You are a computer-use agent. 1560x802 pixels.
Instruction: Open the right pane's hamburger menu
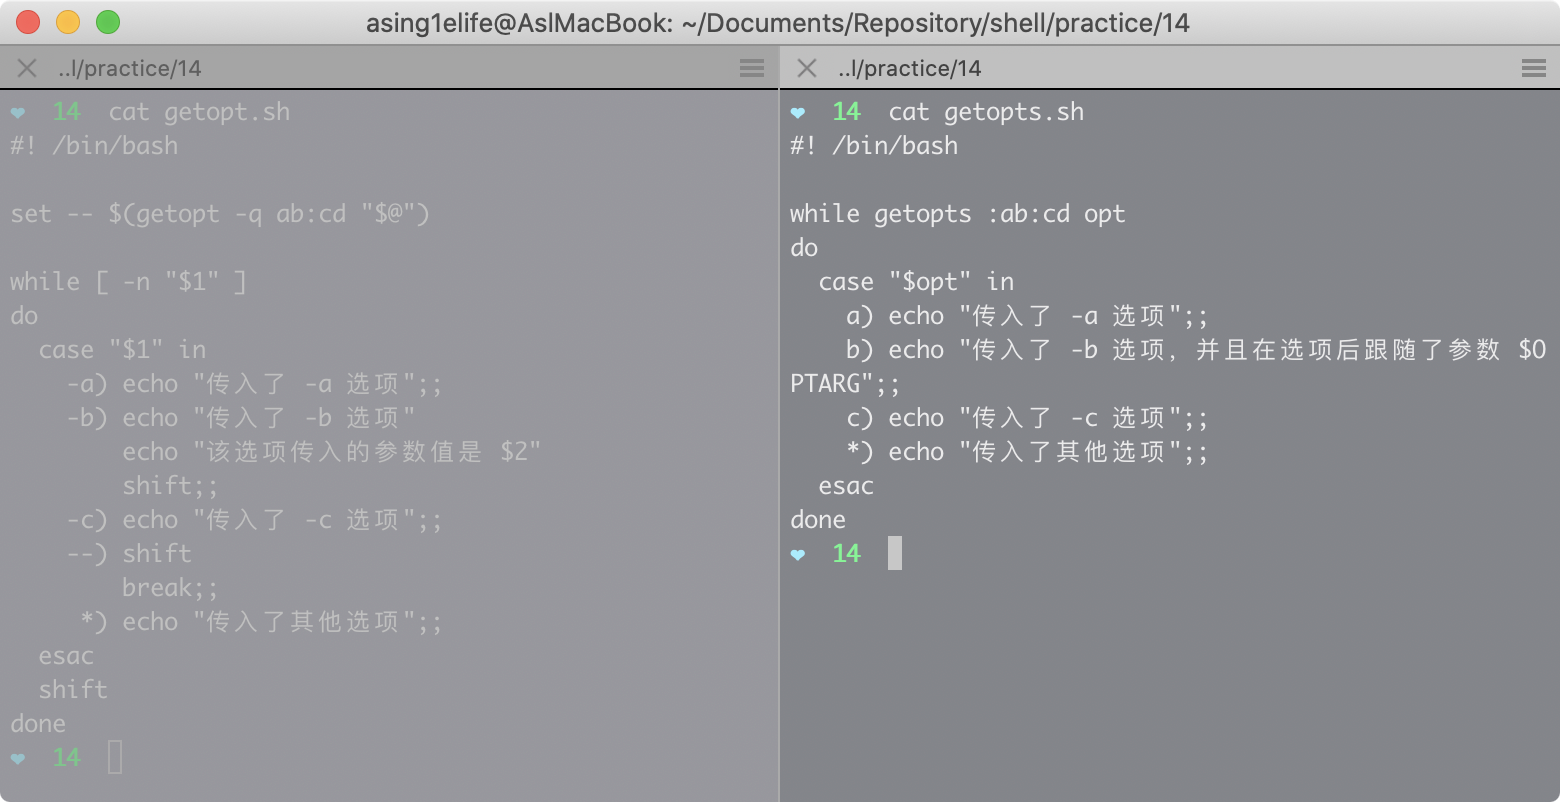pyautogui.click(x=1533, y=68)
